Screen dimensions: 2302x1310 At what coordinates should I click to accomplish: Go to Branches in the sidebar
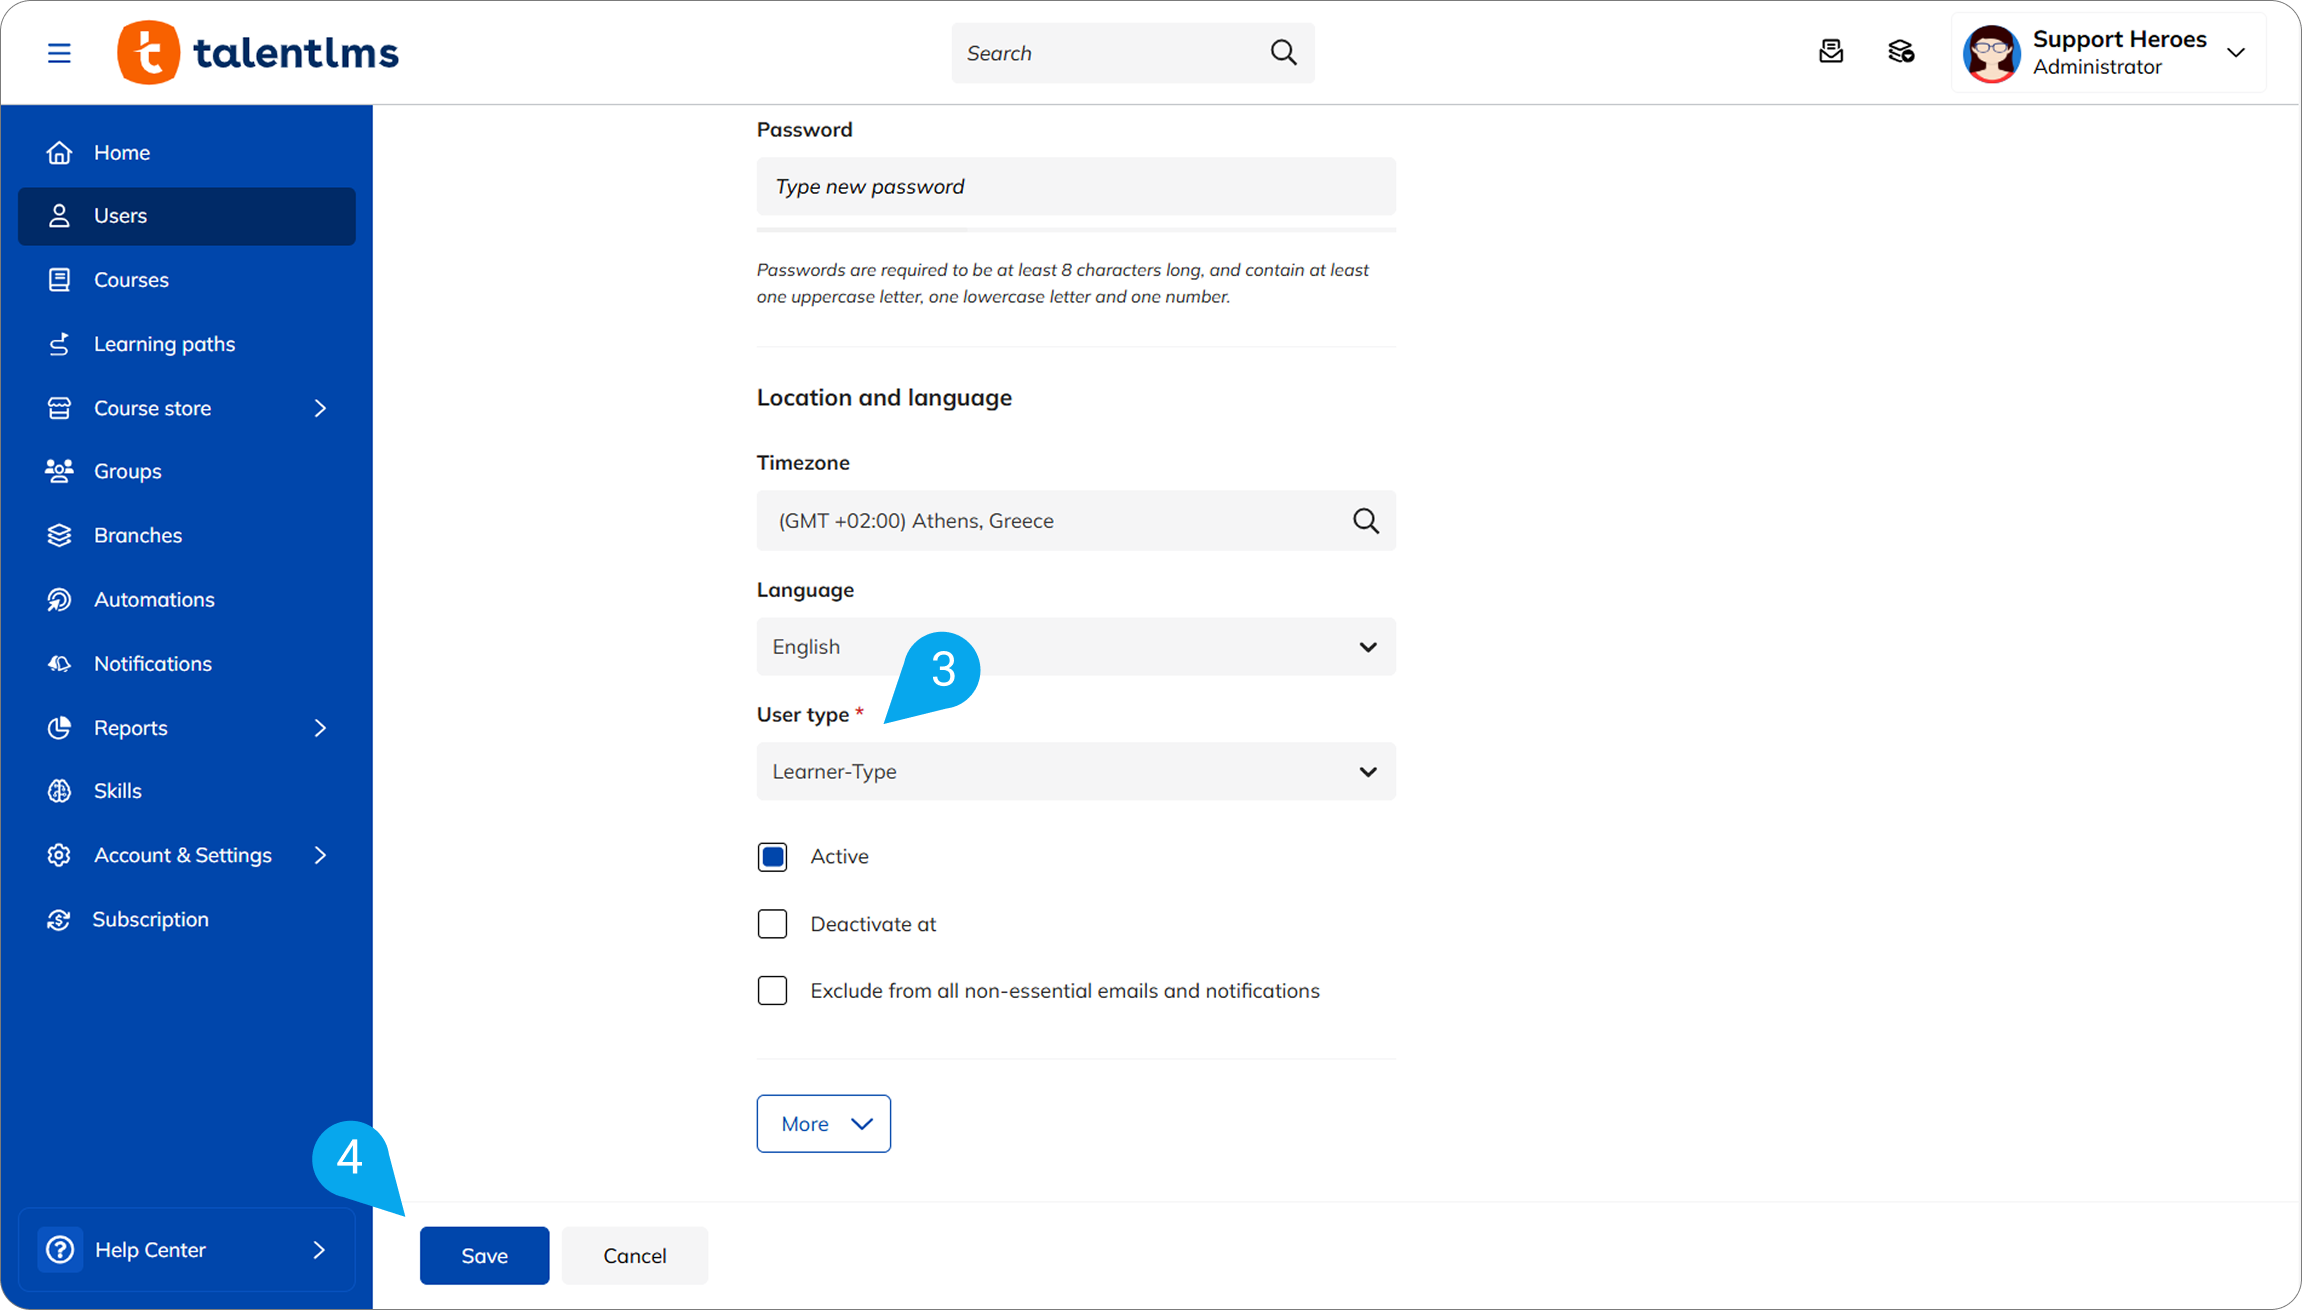138,536
